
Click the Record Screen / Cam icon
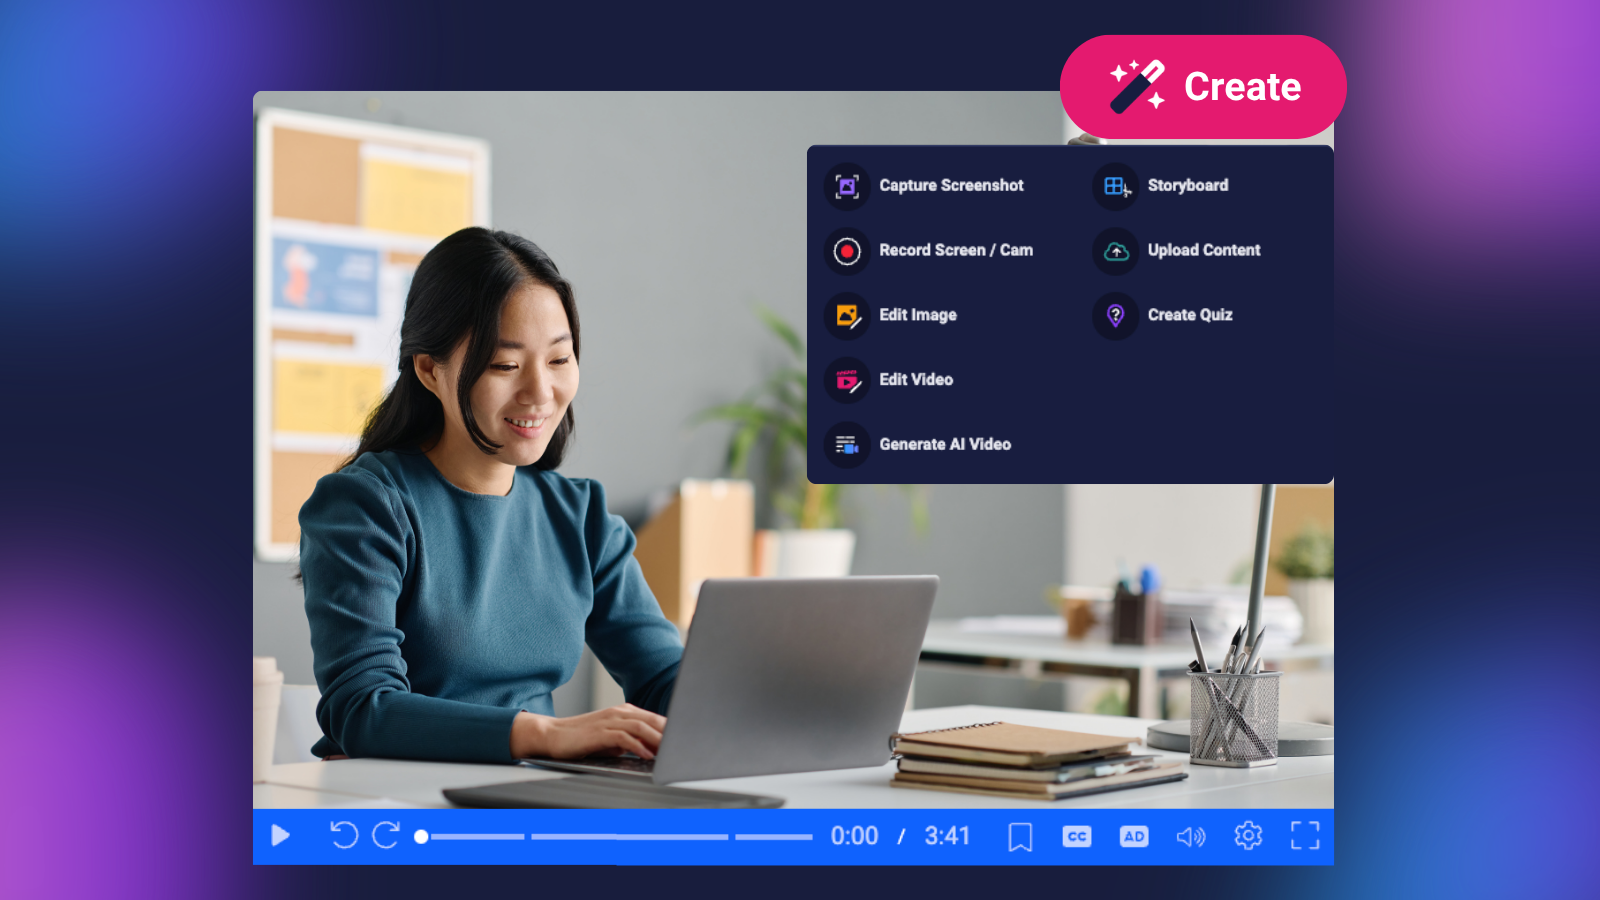click(x=847, y=251)
